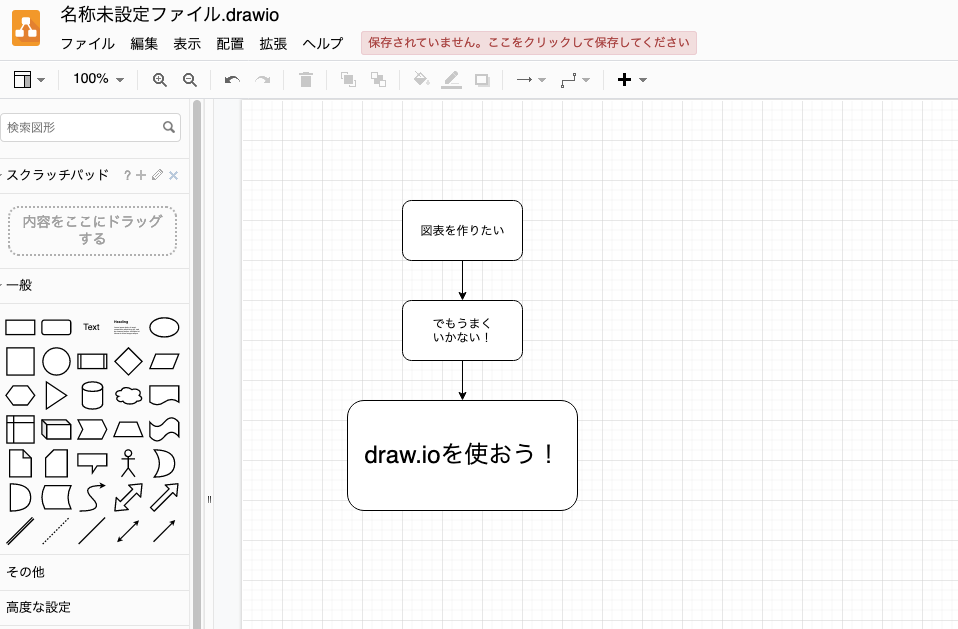Click the scratchpad help question mark icon
Viewport: 958px width, 629px height.
(127, 175)
